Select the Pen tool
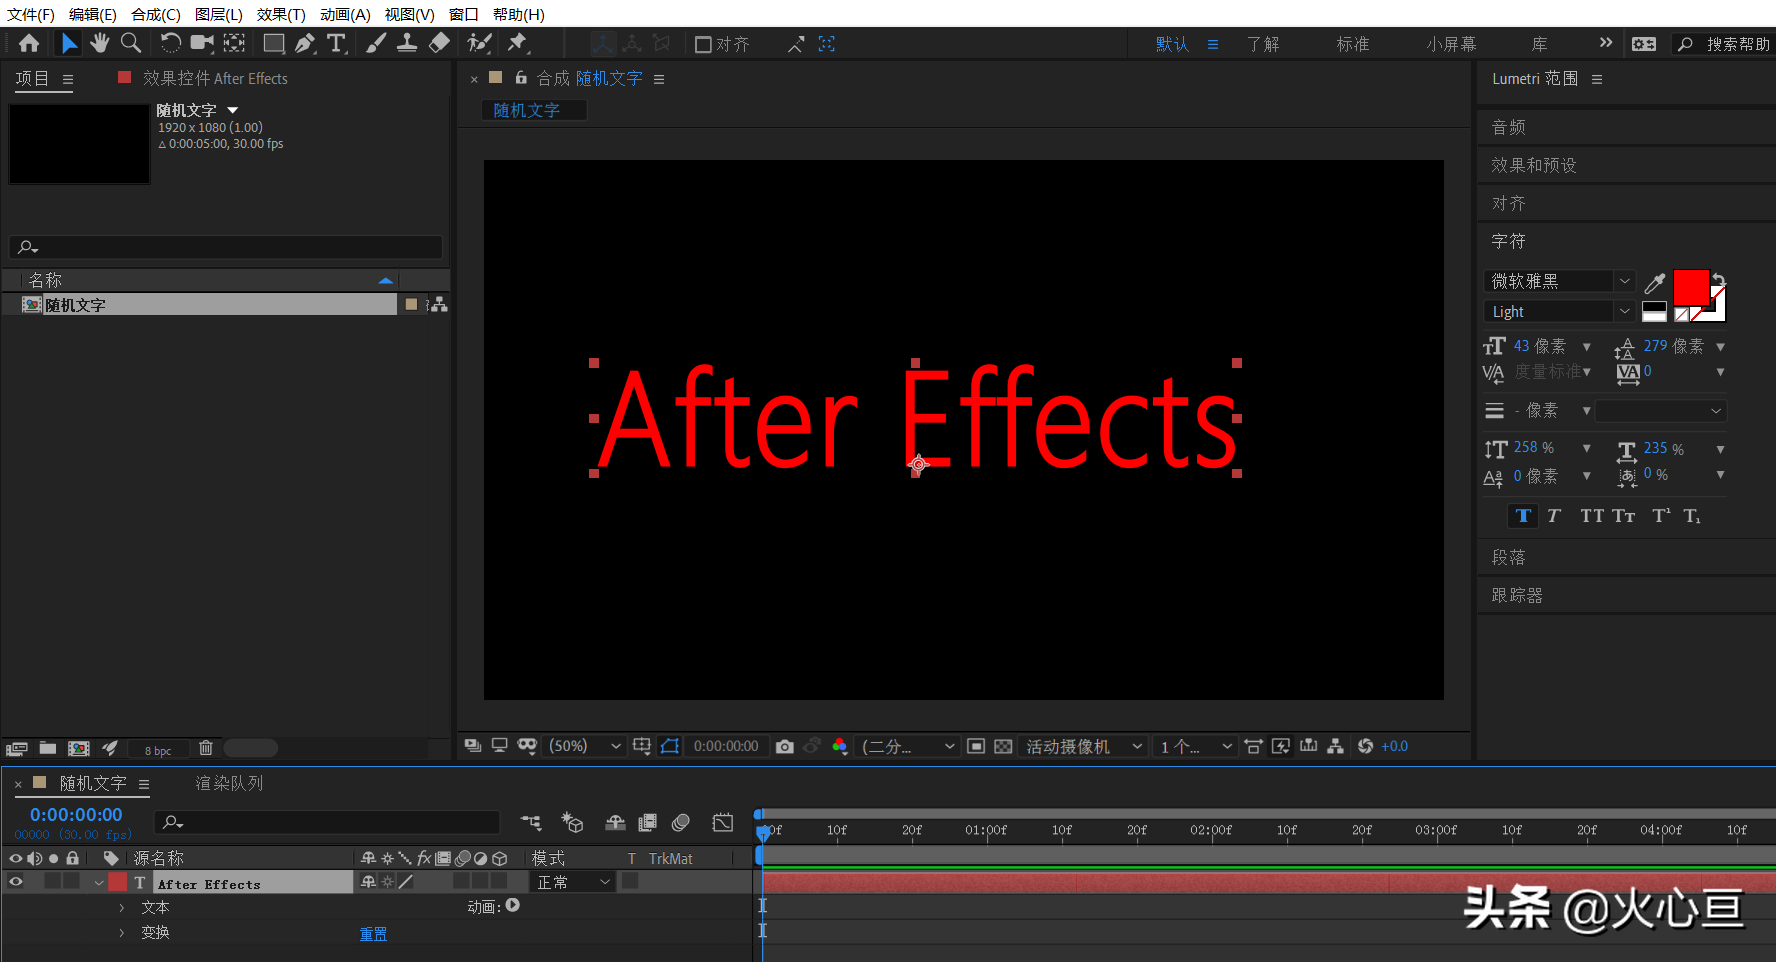The image size is (1776, 962). pos(305,43)
